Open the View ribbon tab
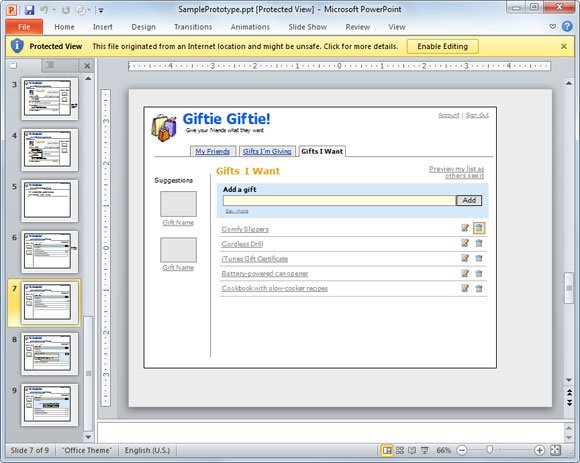The width and height of the screenshot is (580, 463). point(397,27)
